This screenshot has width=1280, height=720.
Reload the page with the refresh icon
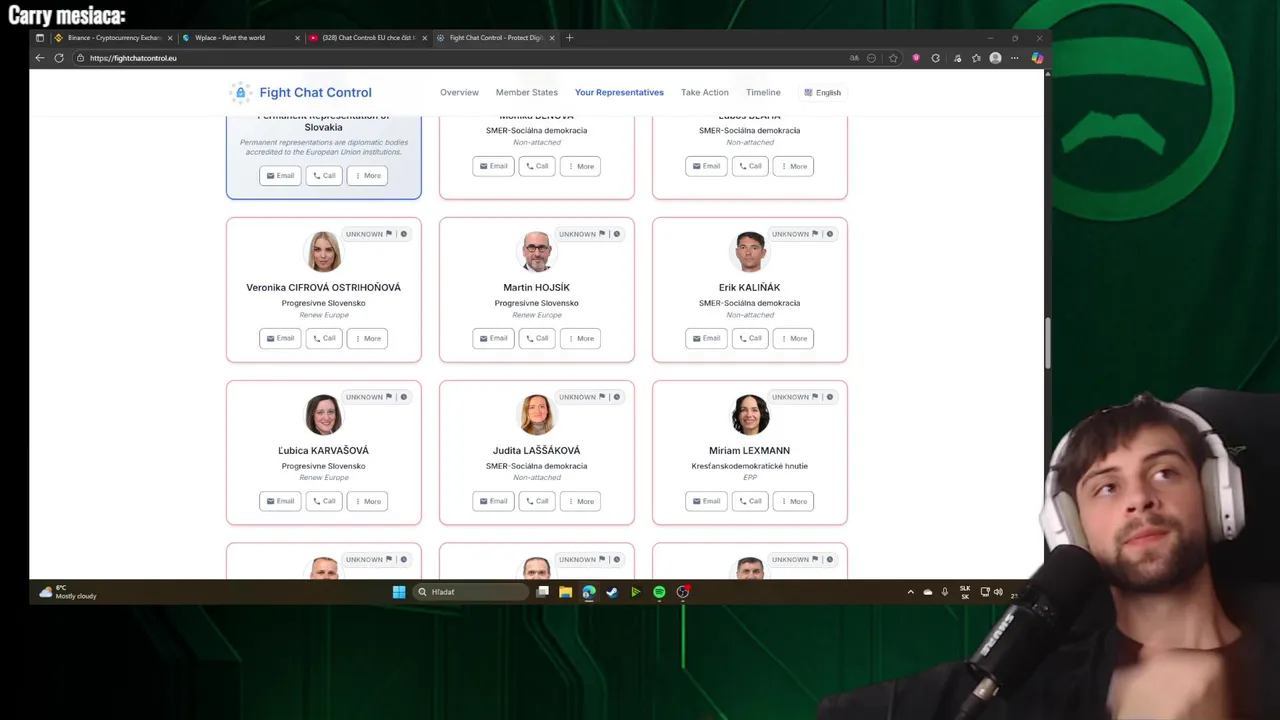(59, 58)
